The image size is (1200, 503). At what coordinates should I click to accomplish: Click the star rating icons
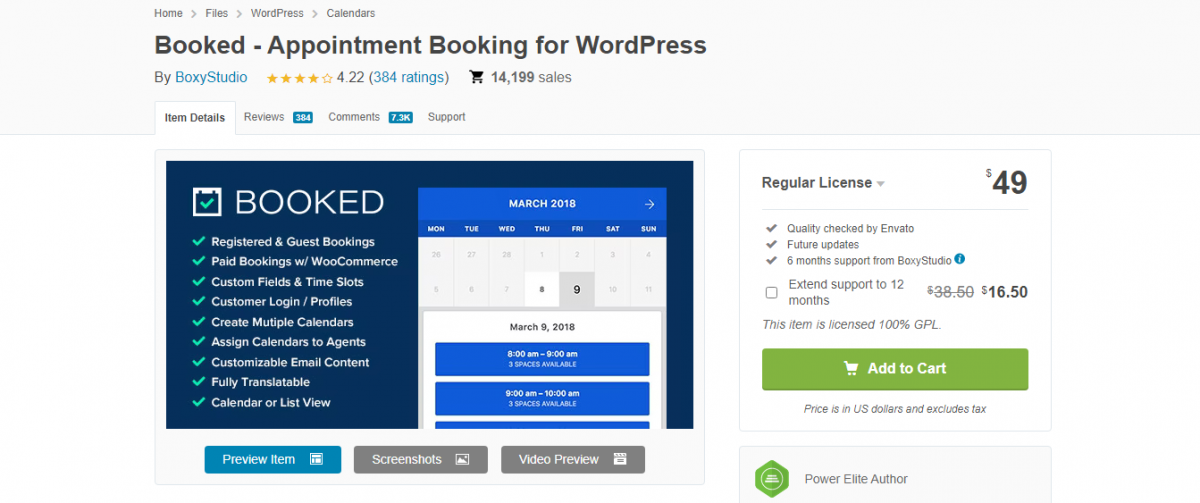298,78
